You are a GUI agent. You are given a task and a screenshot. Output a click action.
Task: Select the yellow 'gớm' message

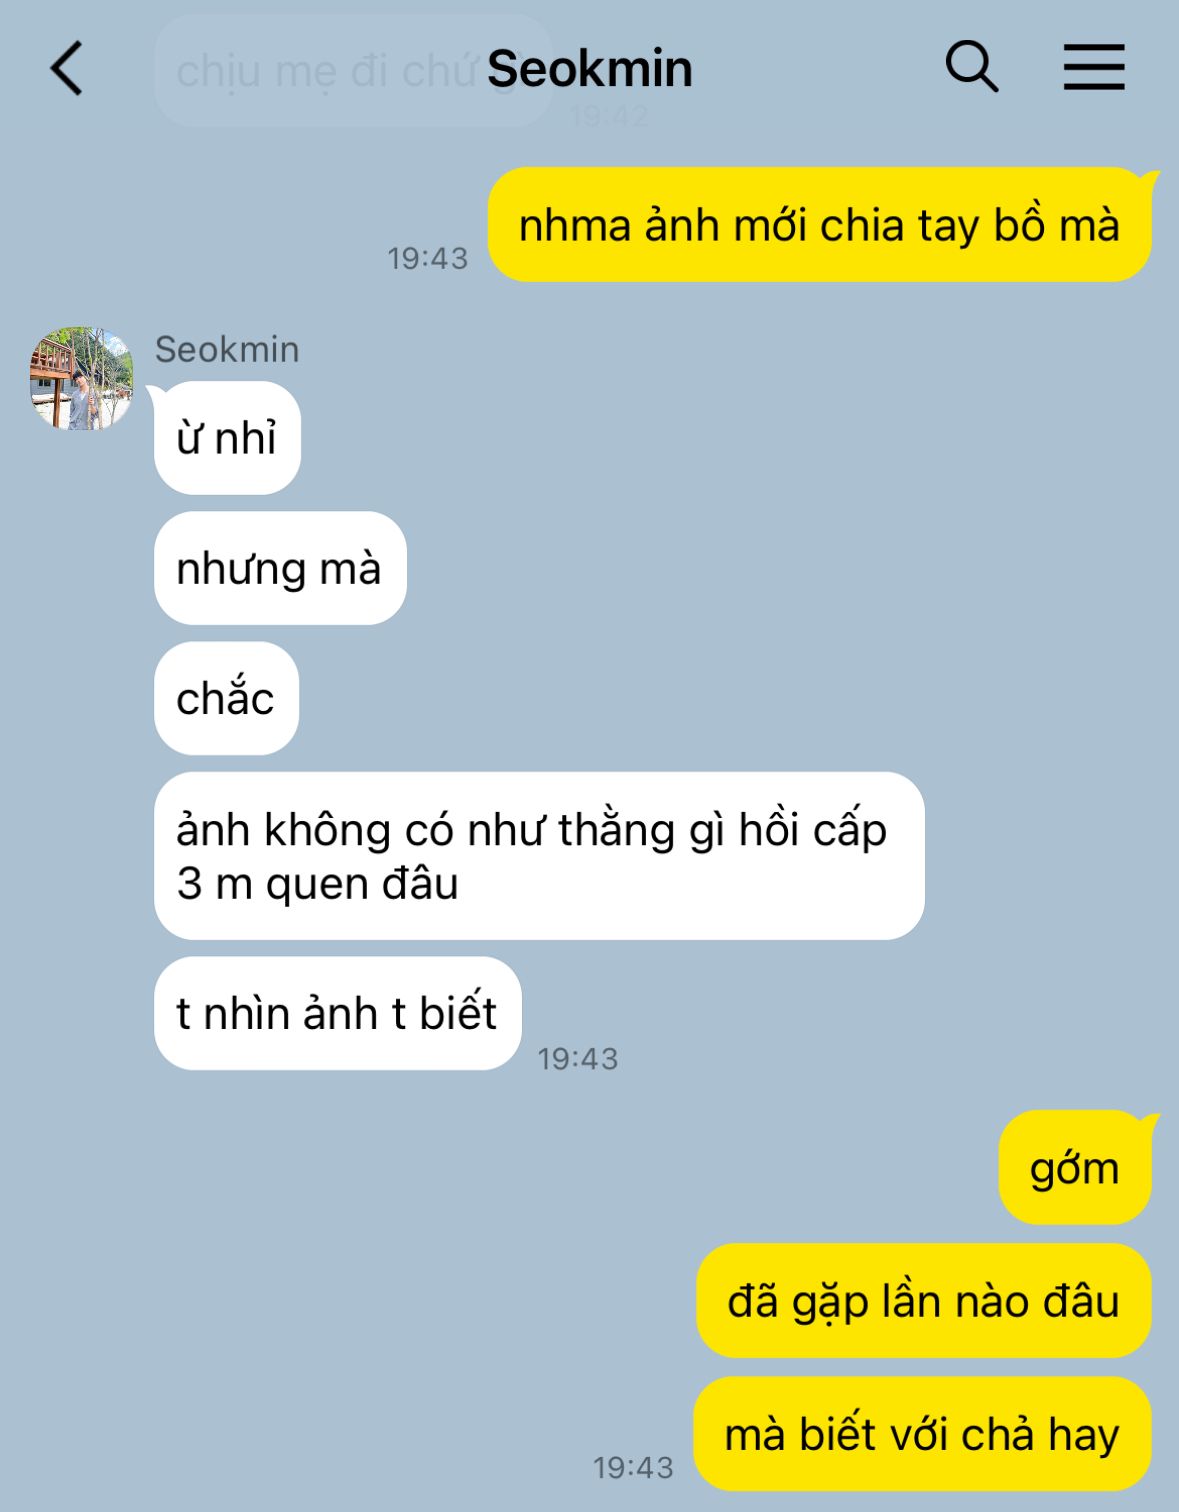tap(1075, 1167)
